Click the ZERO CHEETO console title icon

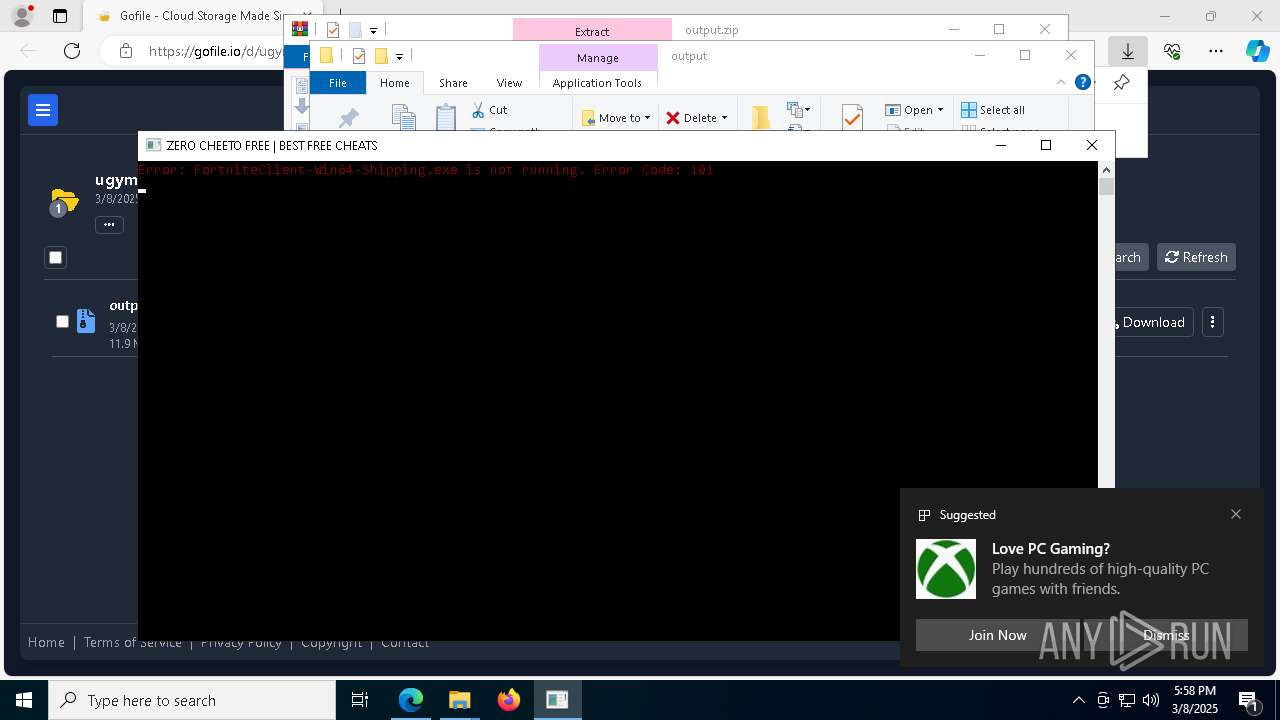[x=153, y=145]
